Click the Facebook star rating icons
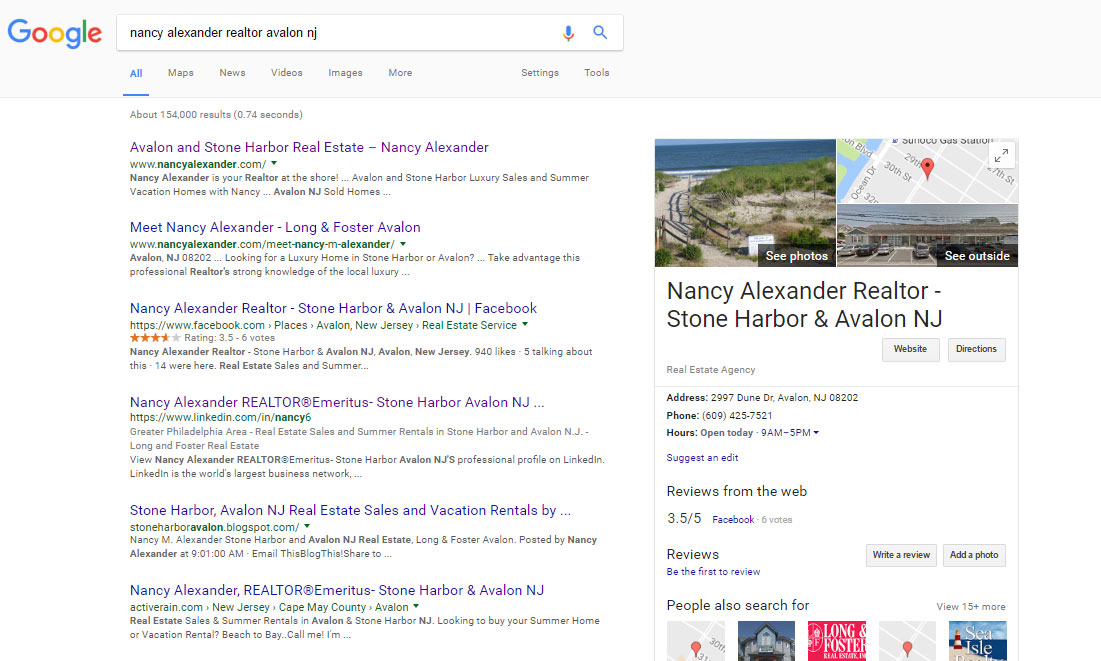The width and height of the screenshot is (1101, 661). (x=154, y=338)
